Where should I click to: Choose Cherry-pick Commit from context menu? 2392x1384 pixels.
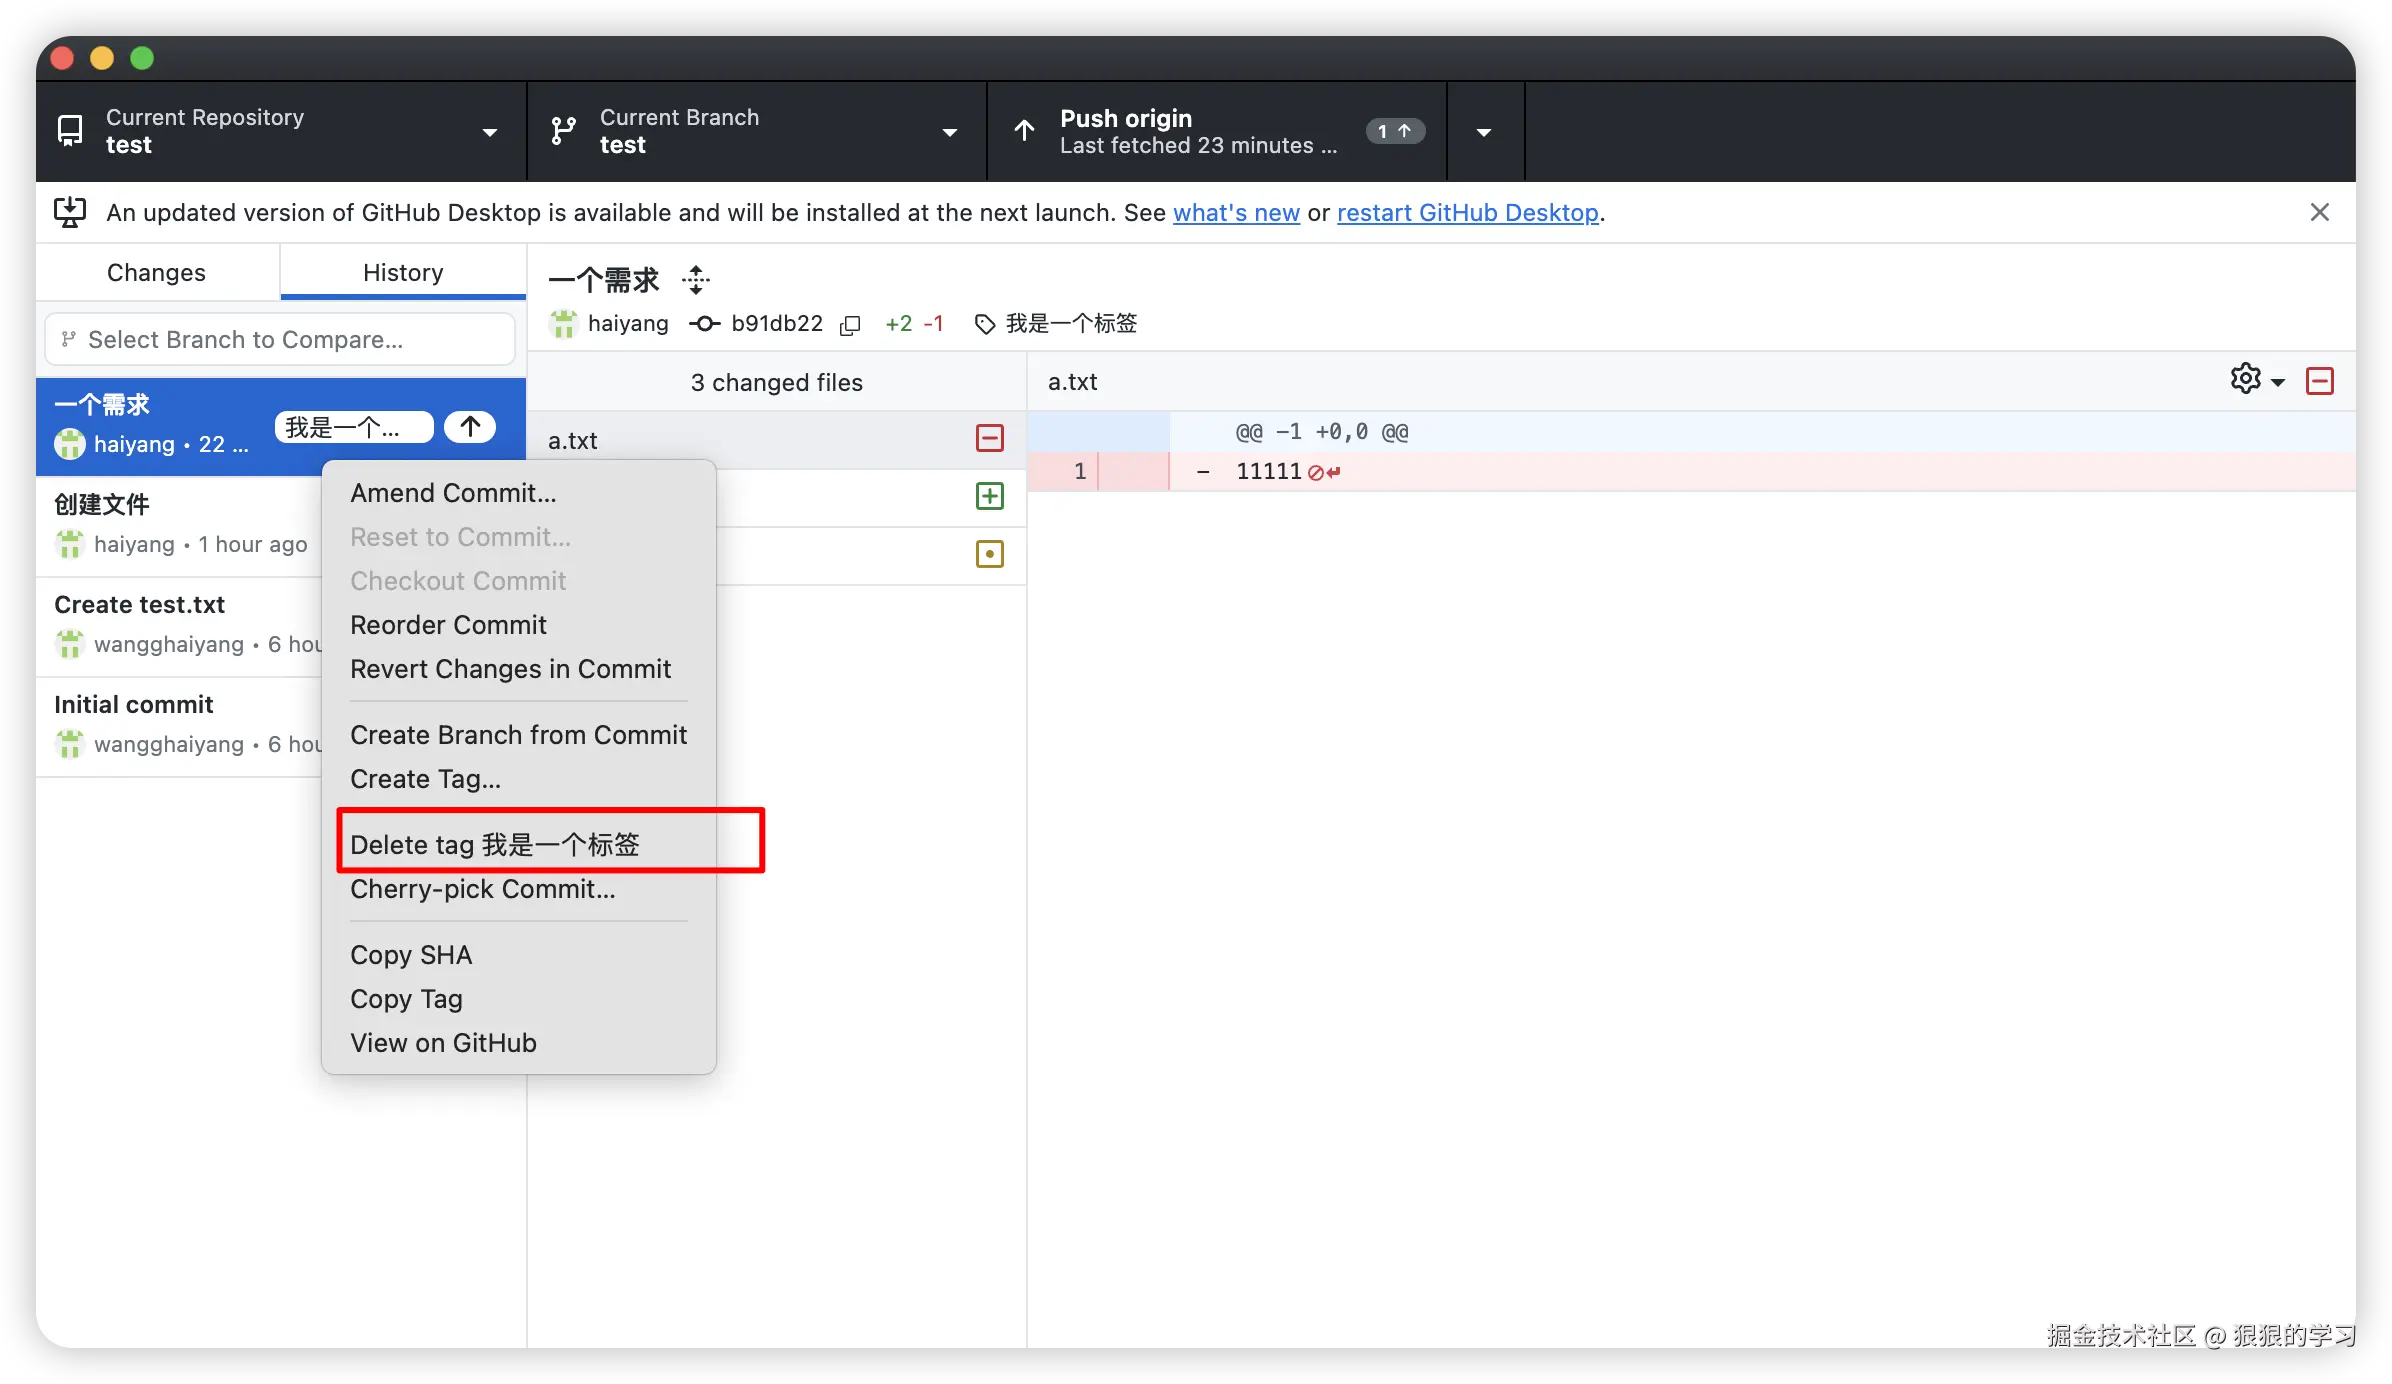(x=483, y=888)
